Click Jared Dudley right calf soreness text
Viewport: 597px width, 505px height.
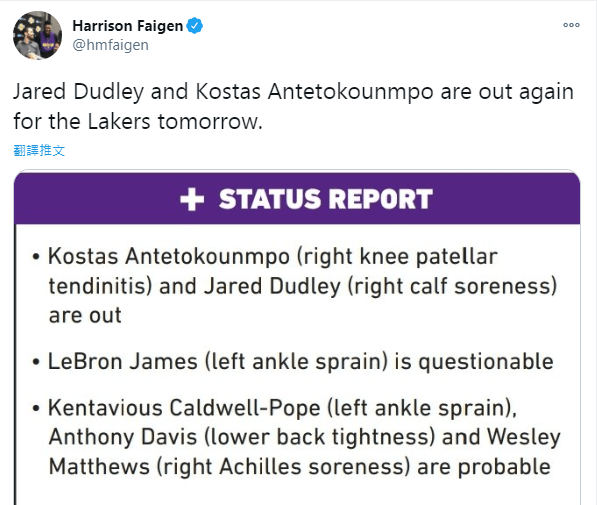tap(380, 286)
